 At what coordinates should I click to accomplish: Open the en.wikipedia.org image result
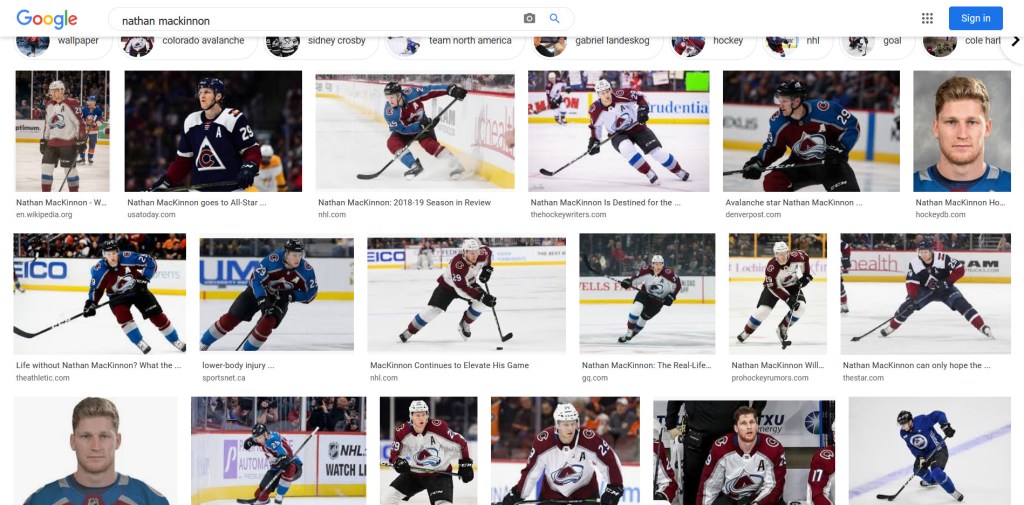point(63,131)
